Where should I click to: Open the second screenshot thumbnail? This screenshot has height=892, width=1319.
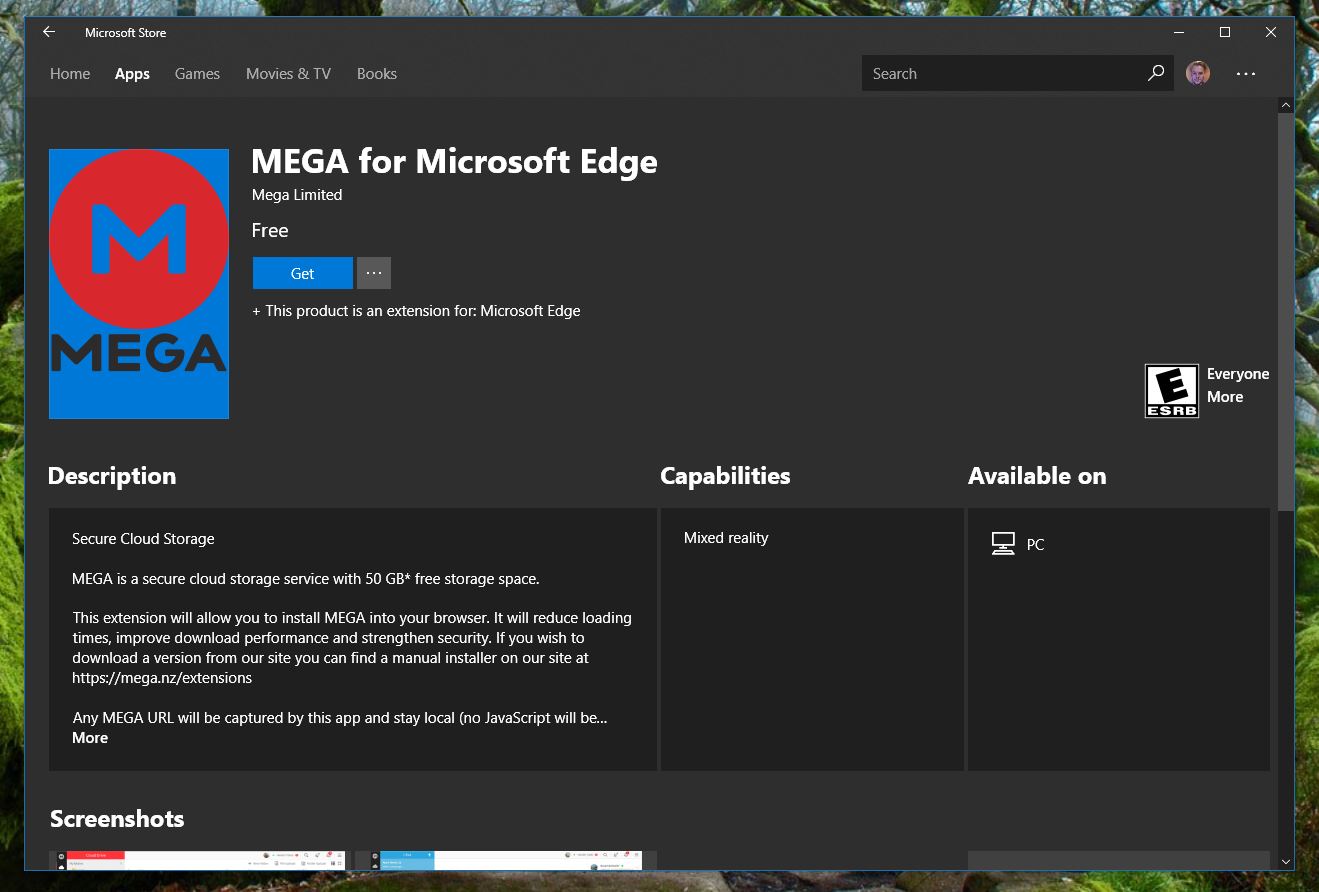[505, 860]
